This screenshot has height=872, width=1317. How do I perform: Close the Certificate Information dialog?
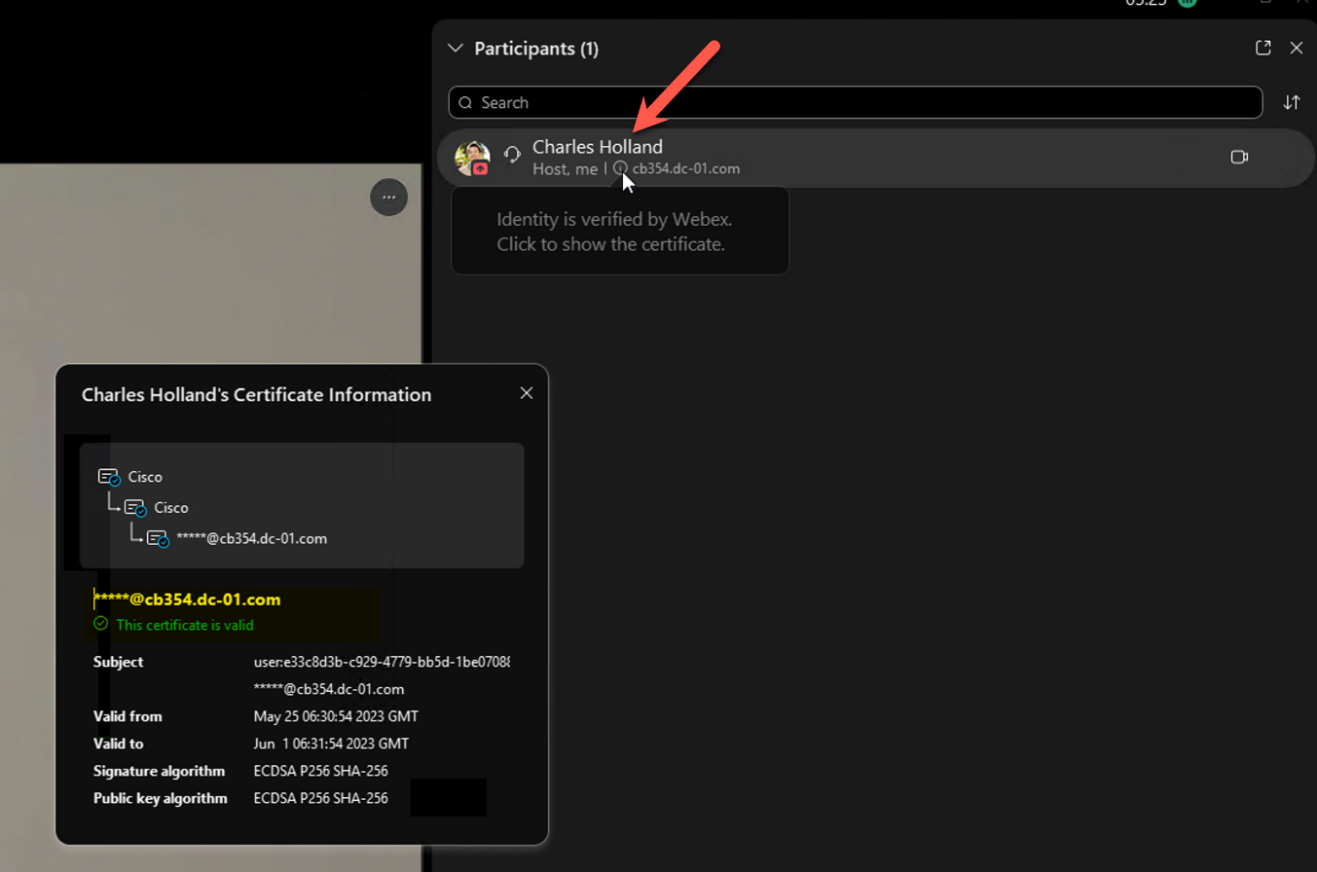pos(526,393)
